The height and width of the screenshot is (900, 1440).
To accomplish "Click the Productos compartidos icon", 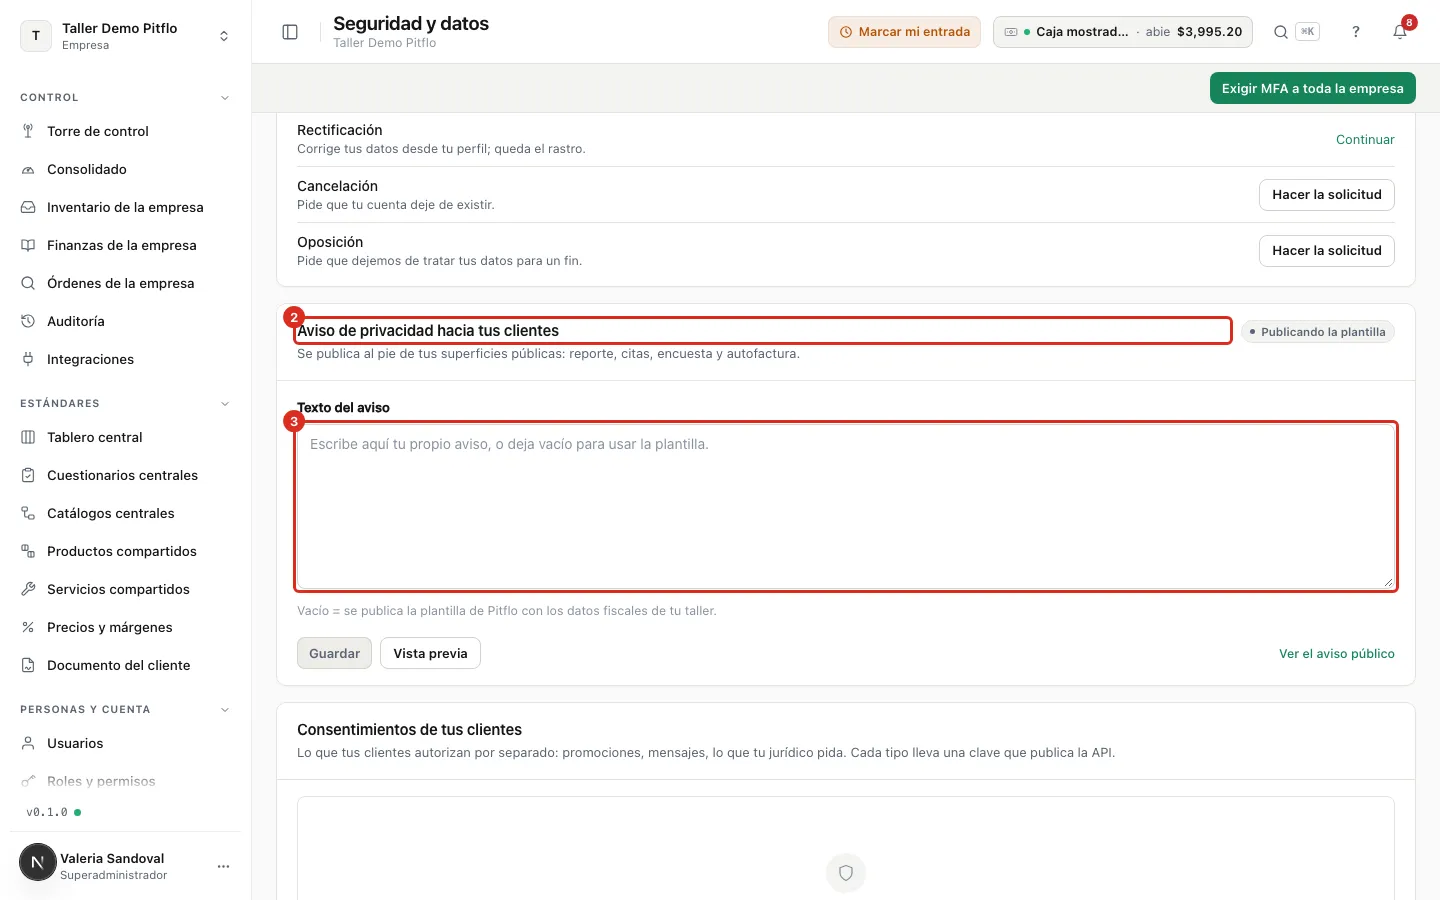I will click(28, 551).
